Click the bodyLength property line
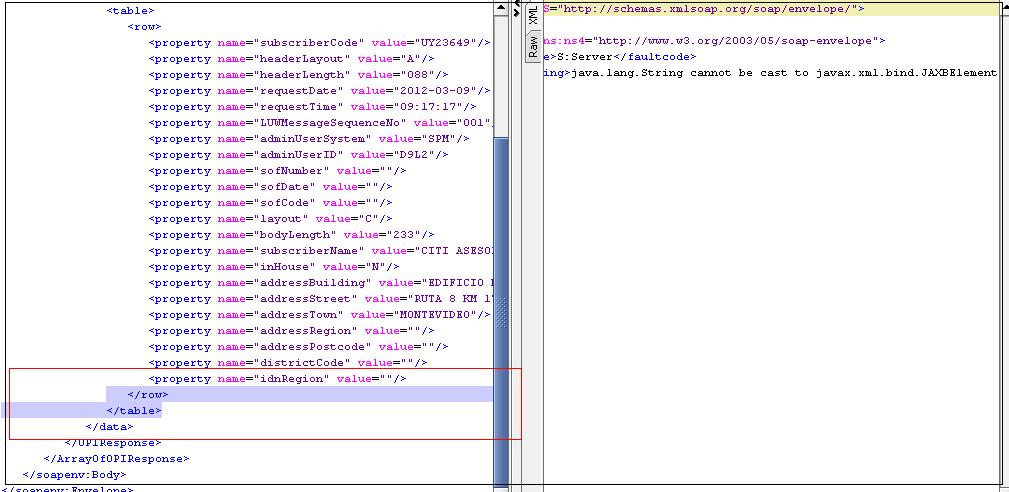The height and width of the screenshot is (492, 1009). tap(292, 235)
